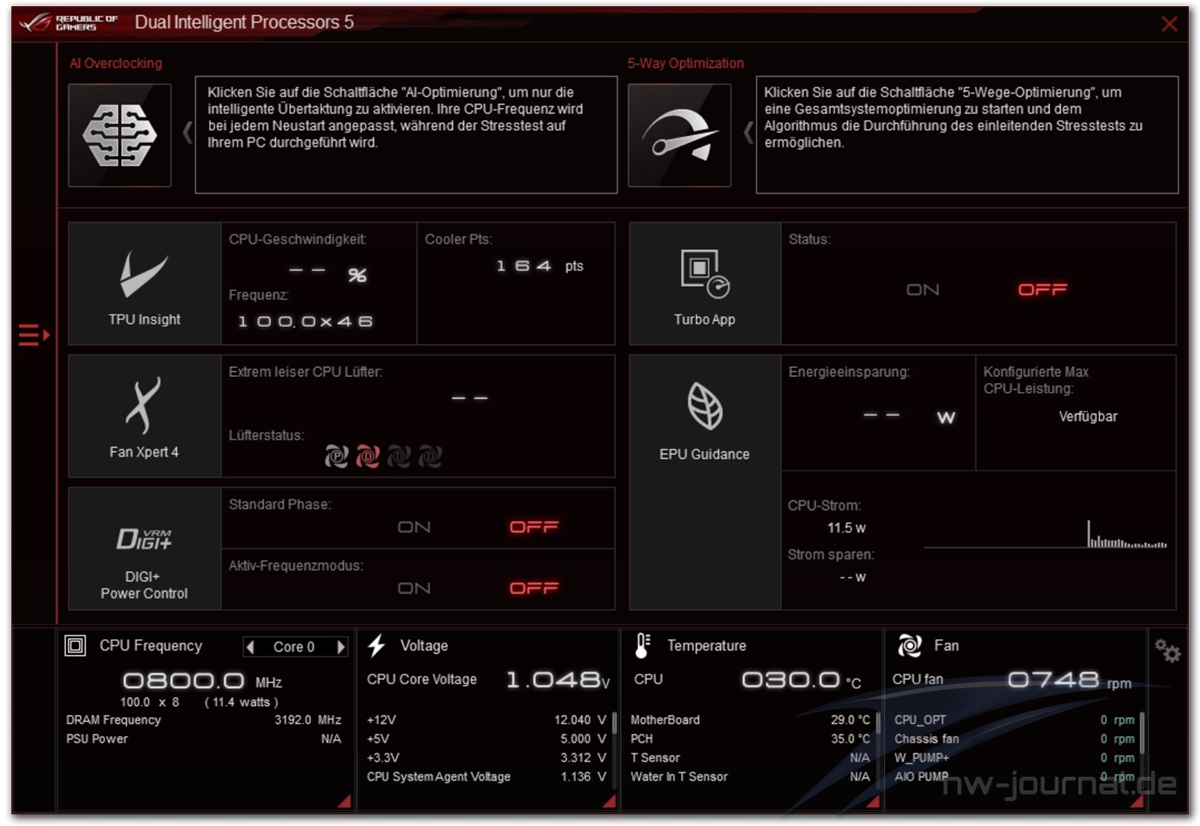Open the side menu hamburger icon
The height and width of the screenshot is (826, 1200).
pyautogui.click(x=33, y=335)
